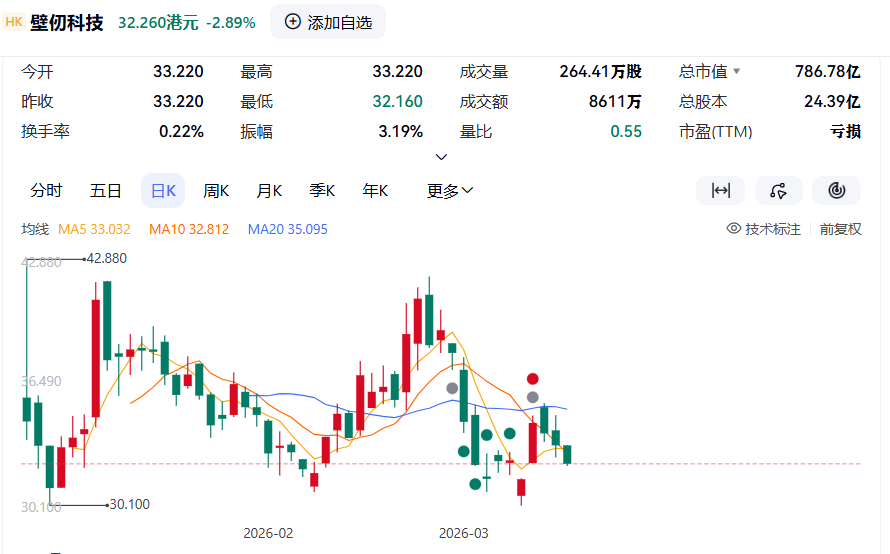
Task: Click the 壁仞科技 stock name
Action: tap(67, 23)
